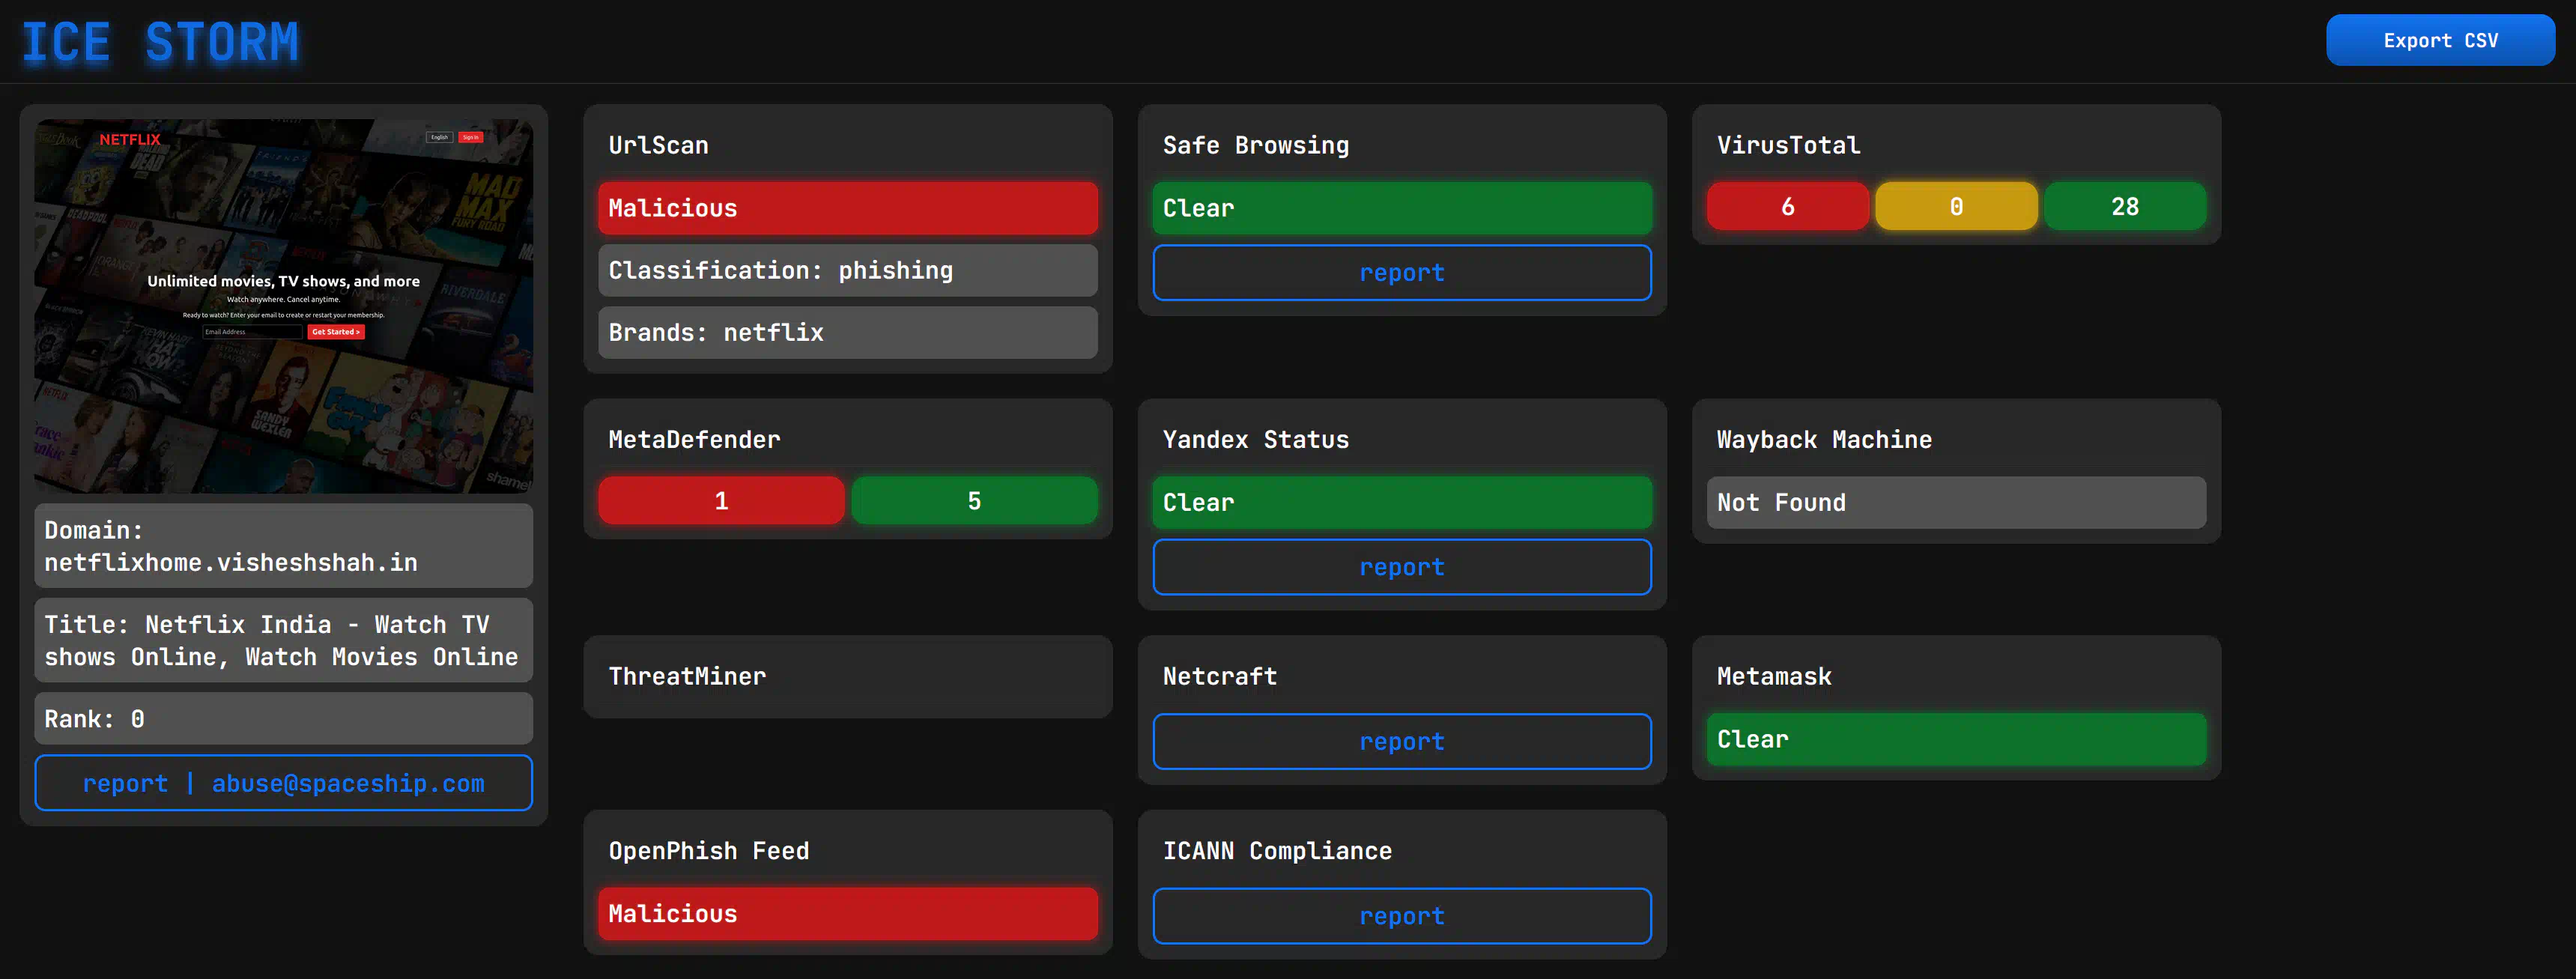Click the Classification: phishing row

pos(847,271)
